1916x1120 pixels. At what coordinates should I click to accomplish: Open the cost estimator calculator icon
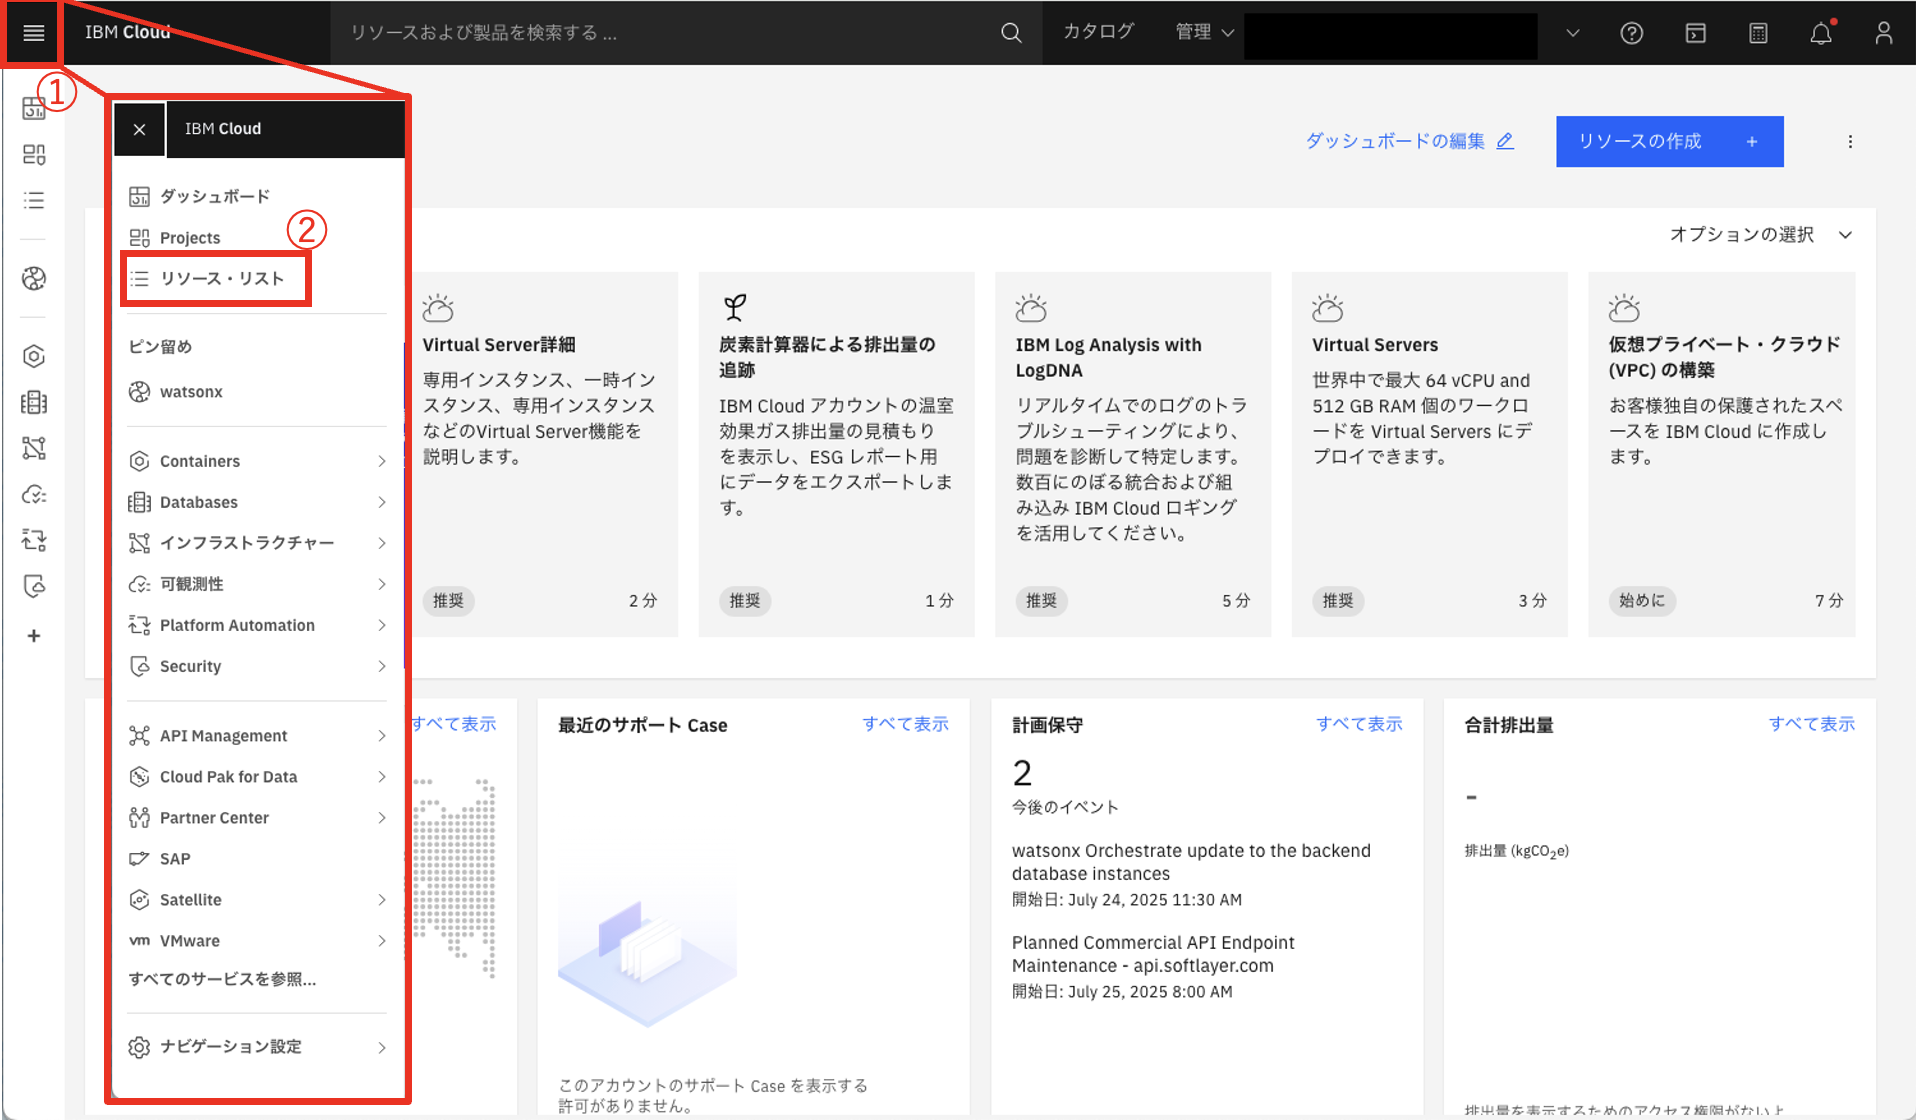pos(1758,33)
